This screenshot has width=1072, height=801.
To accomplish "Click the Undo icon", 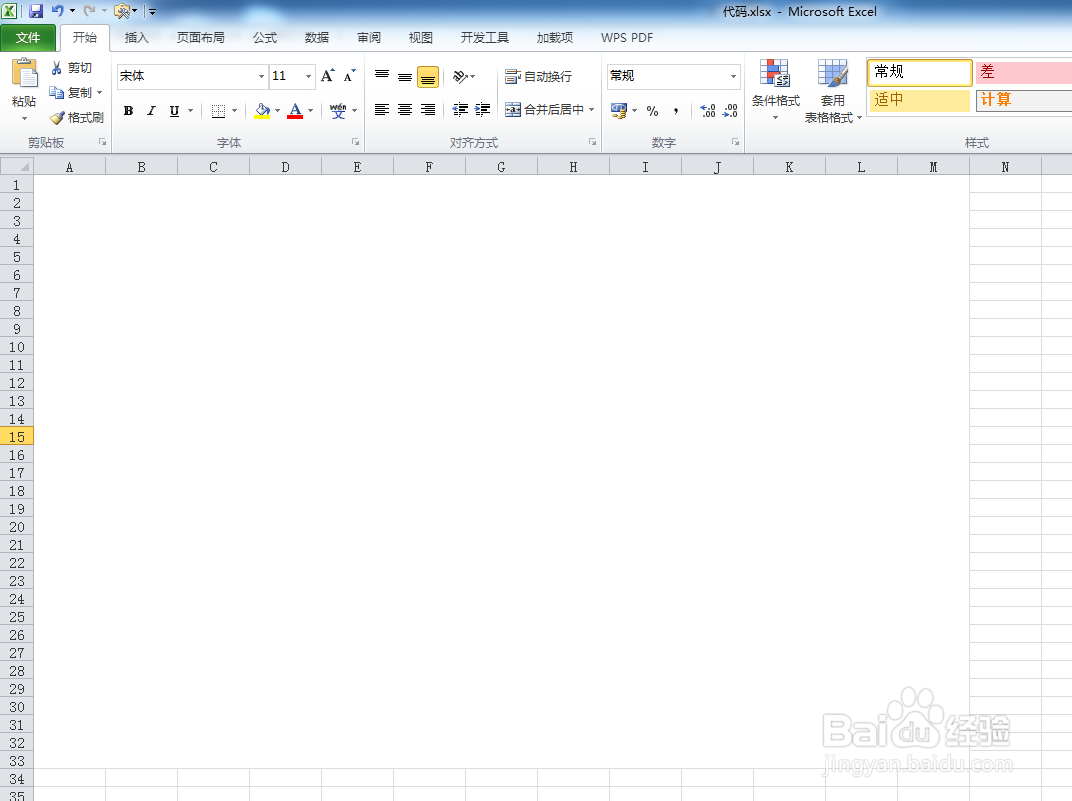I will [57, 10].
